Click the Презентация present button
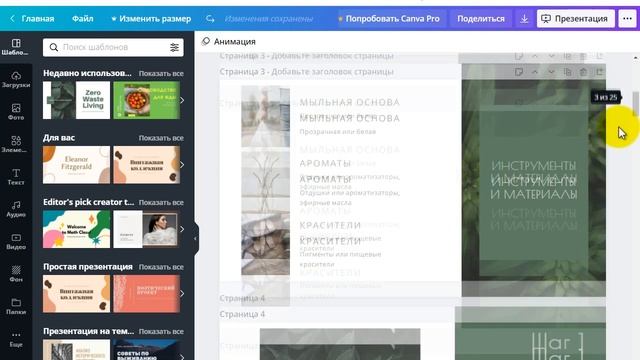640x360 pixels. (576, 19)
